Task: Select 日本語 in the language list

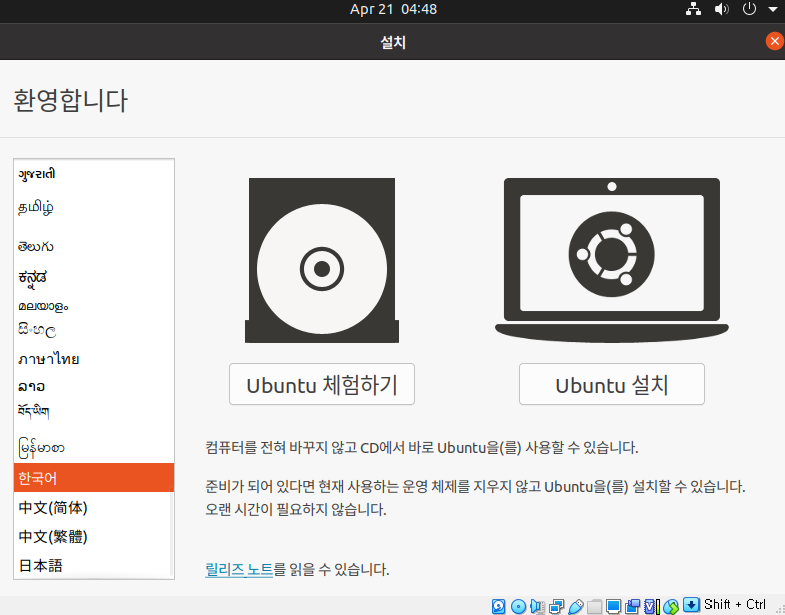Action: click(x=94, y=565)
